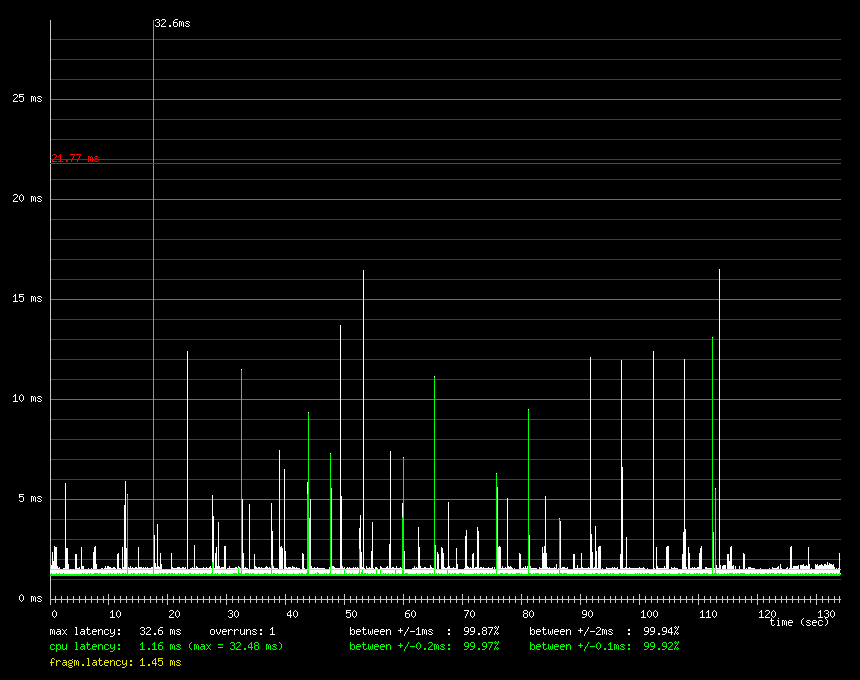Click the 20 ms y-axis label
Image resolution: width=860 pixels, height=680 pixels.
coord(27,199)
